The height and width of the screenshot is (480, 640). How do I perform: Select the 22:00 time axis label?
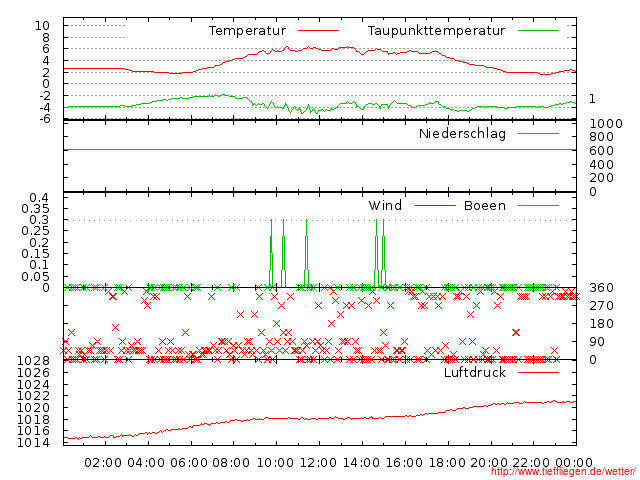point(531,463)
